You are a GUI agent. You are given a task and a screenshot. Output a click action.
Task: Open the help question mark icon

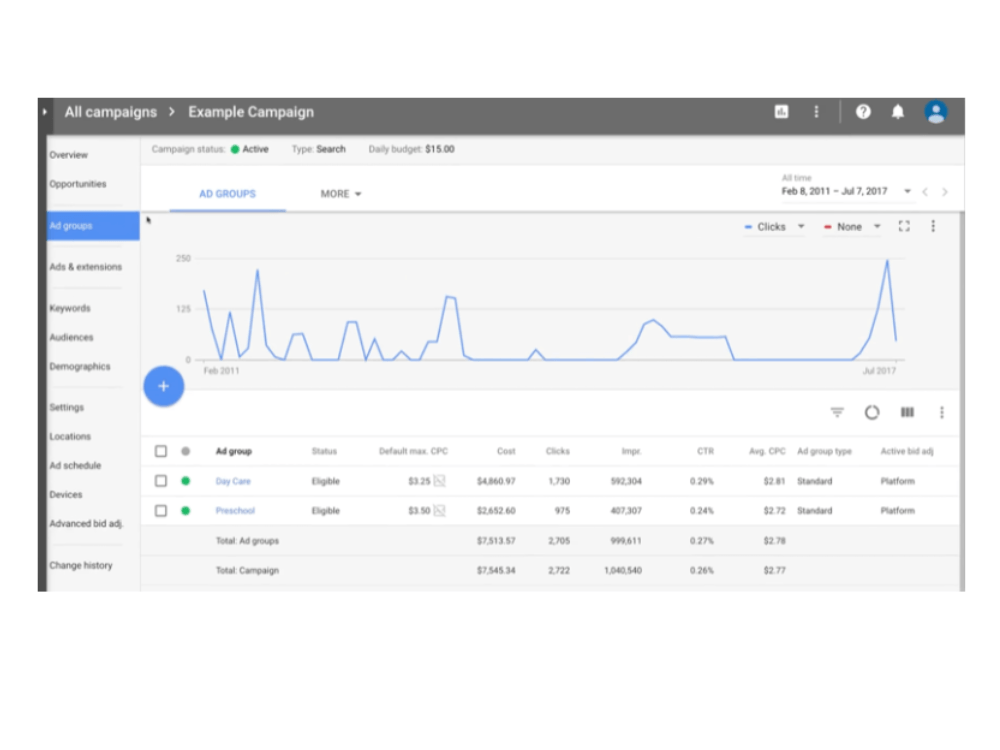tap(863, 112)
